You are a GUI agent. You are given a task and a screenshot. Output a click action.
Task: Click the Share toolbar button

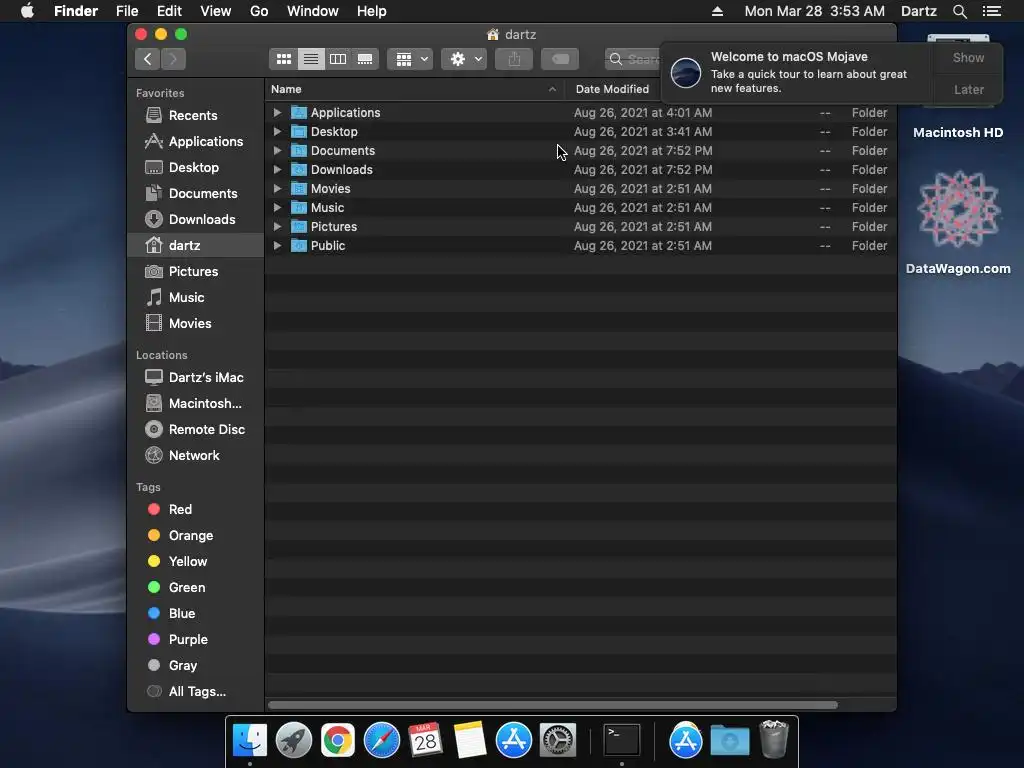tap(514, 59)
